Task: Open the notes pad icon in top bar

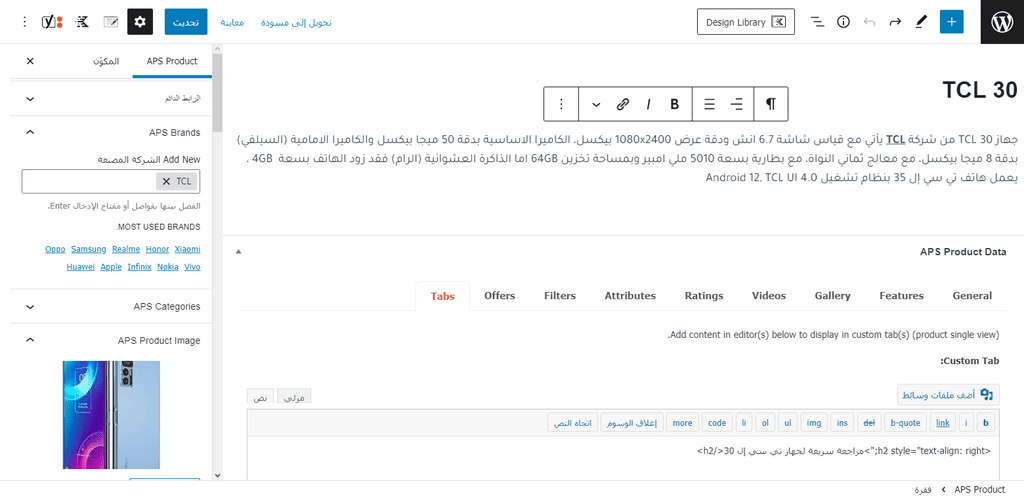Action: click(111, 22)
